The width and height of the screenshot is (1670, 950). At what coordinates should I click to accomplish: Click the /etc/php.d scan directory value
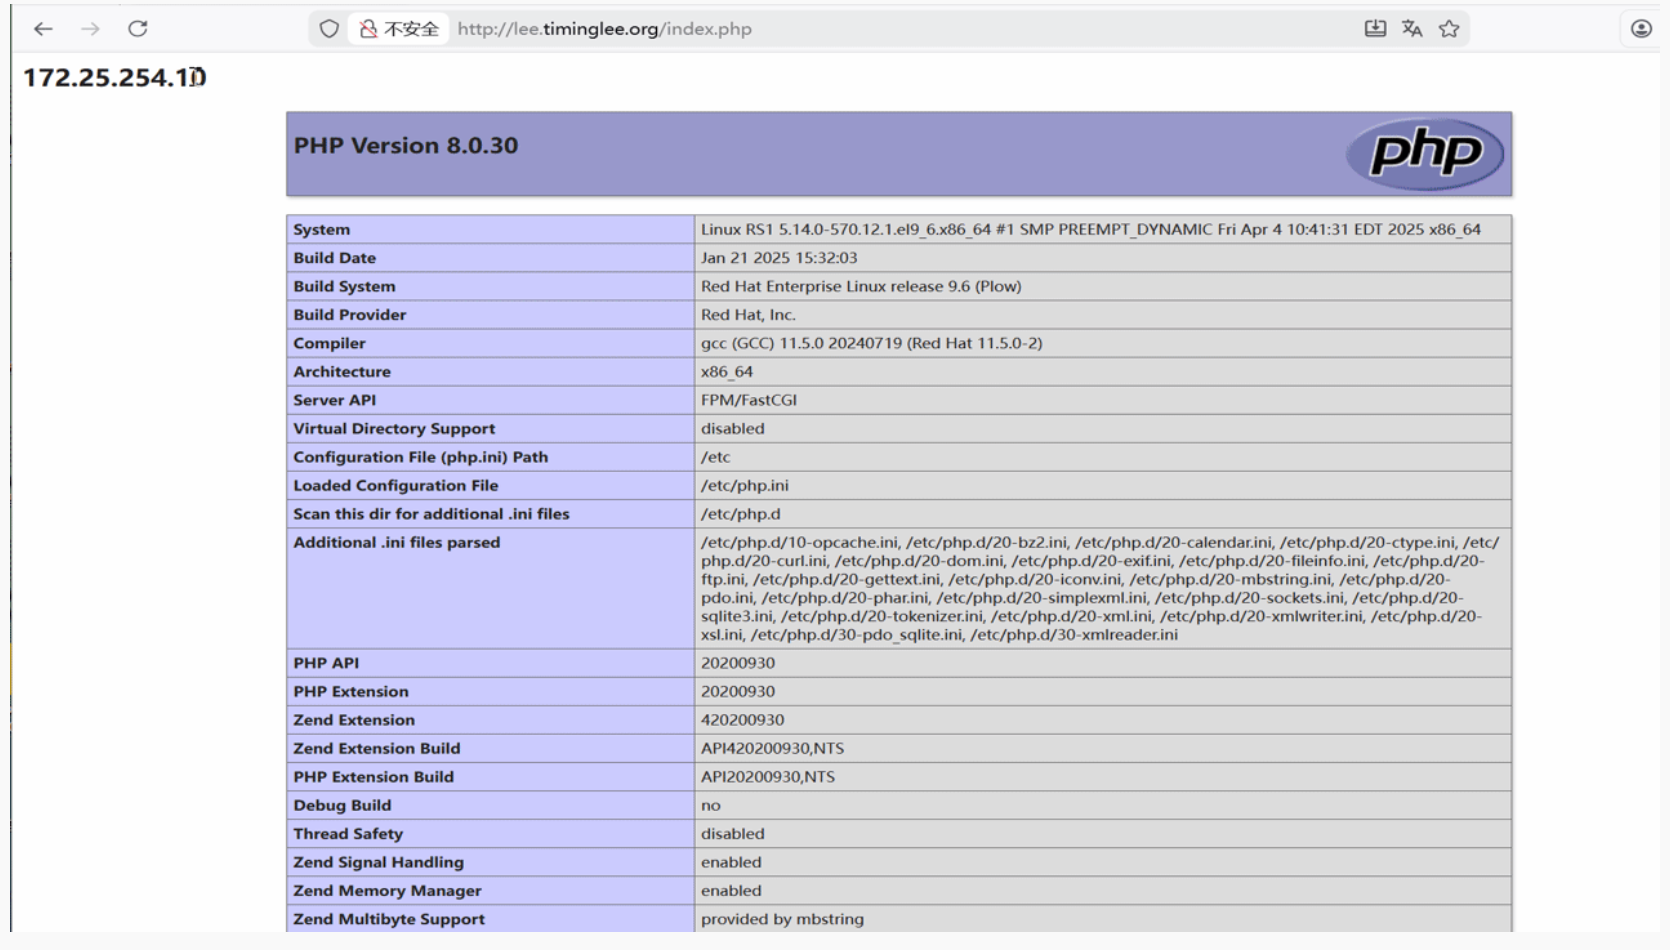tap(741, 514)
